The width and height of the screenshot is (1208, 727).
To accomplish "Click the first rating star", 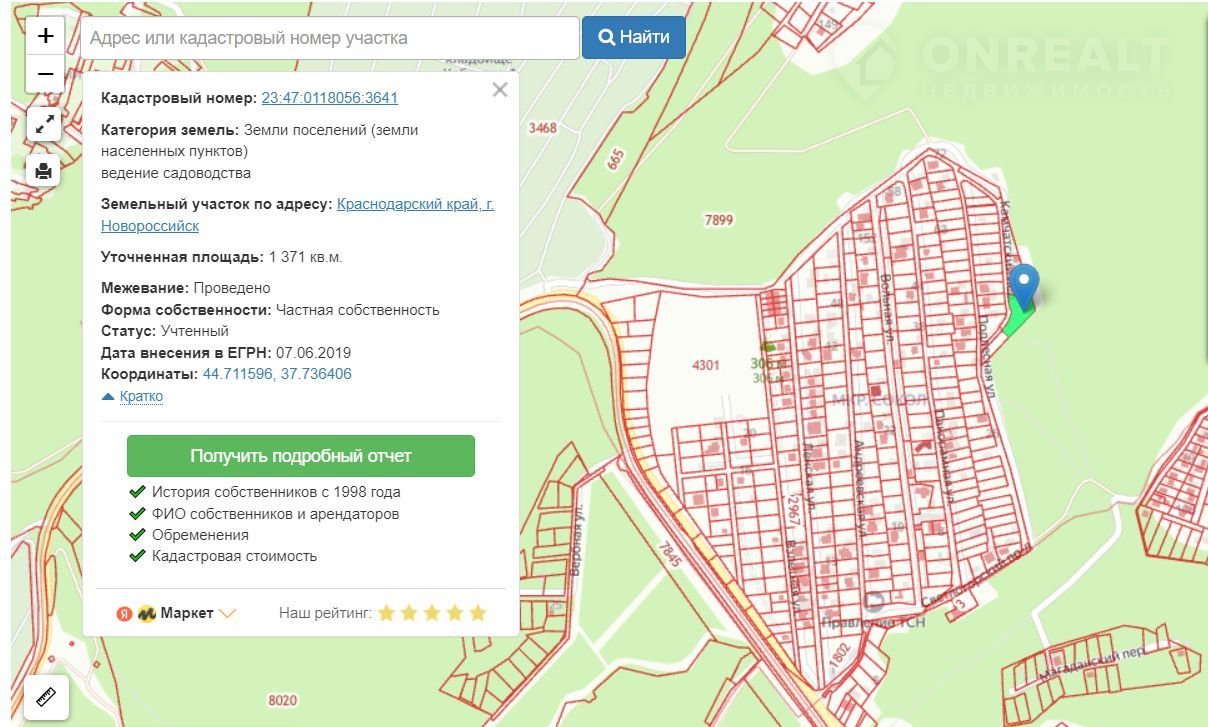I will point(386,613).
